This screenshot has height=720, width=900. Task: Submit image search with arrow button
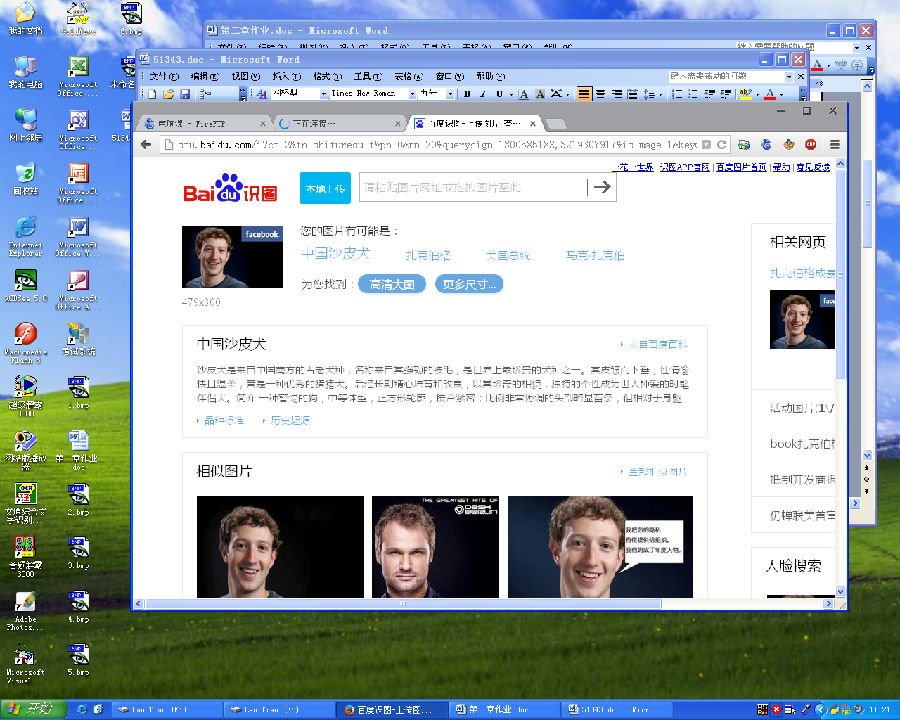tap(602, 187)
